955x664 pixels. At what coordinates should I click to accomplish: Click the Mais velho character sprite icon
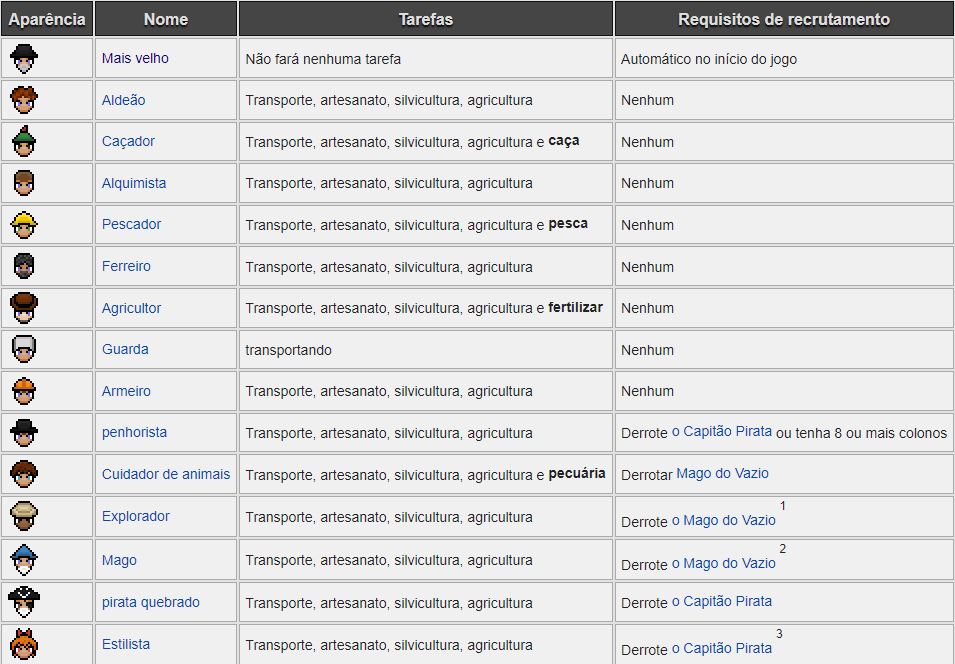[24, 58]
